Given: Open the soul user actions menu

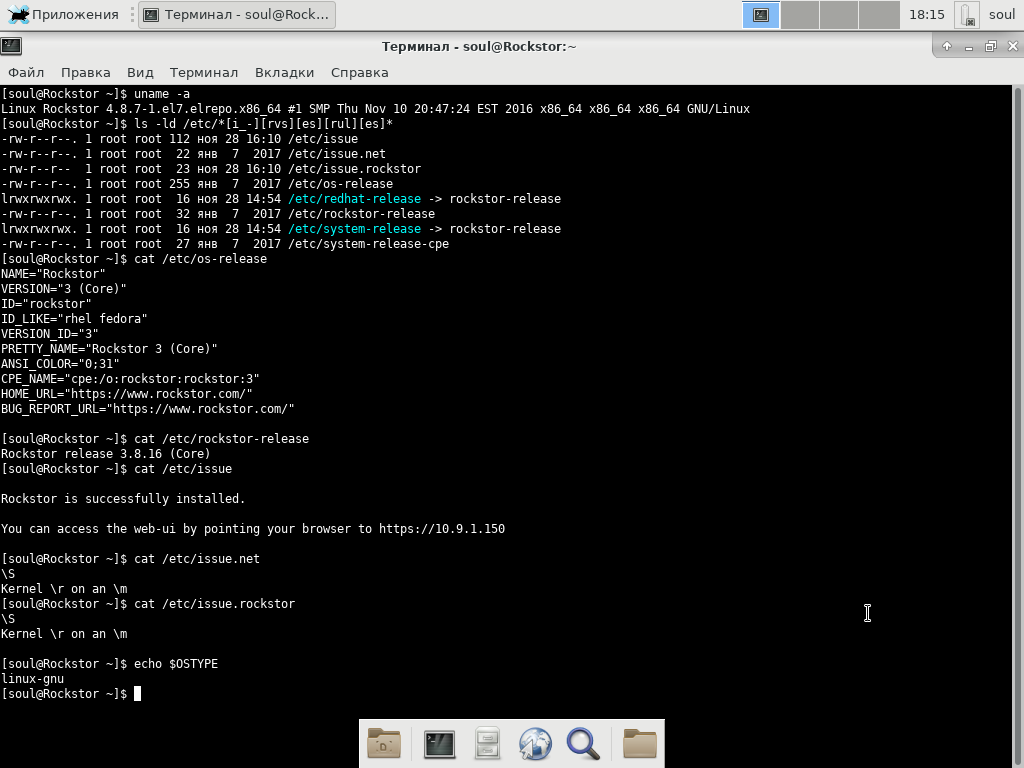Looking at the screenshot, I should point(1002,14).
